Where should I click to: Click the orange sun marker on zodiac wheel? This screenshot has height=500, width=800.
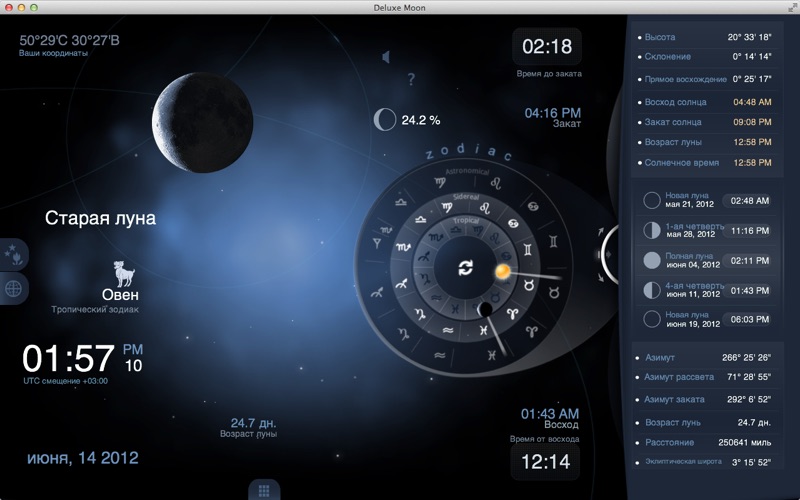point(502,271)
